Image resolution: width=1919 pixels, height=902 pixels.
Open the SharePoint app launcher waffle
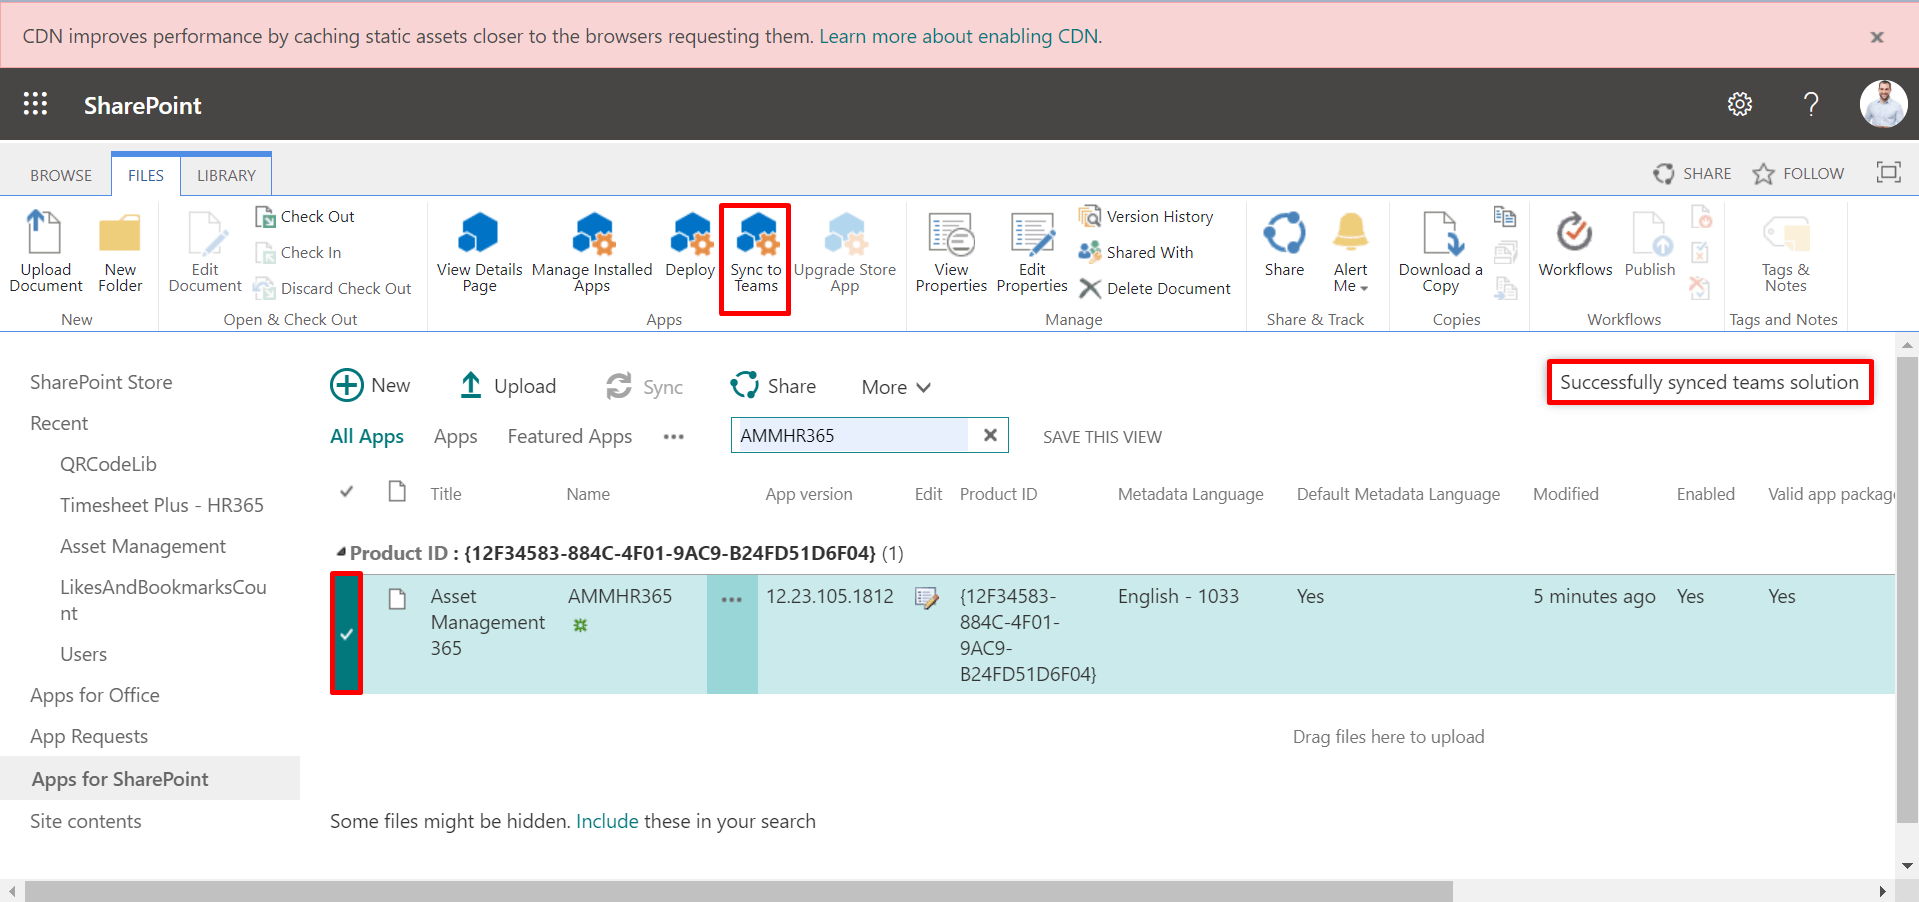coord(36,104)
